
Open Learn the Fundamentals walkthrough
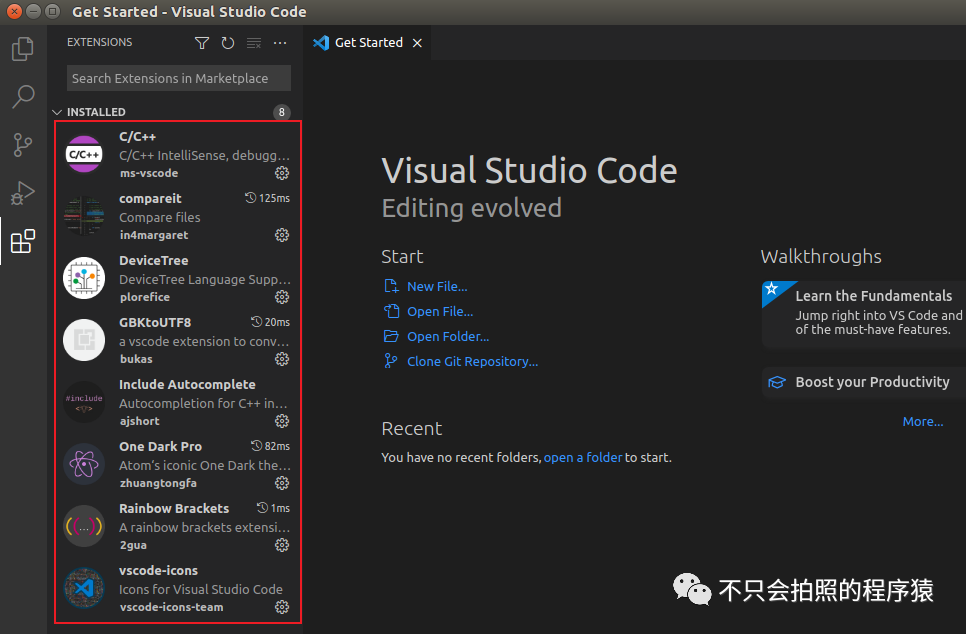(x=864, y=314)
